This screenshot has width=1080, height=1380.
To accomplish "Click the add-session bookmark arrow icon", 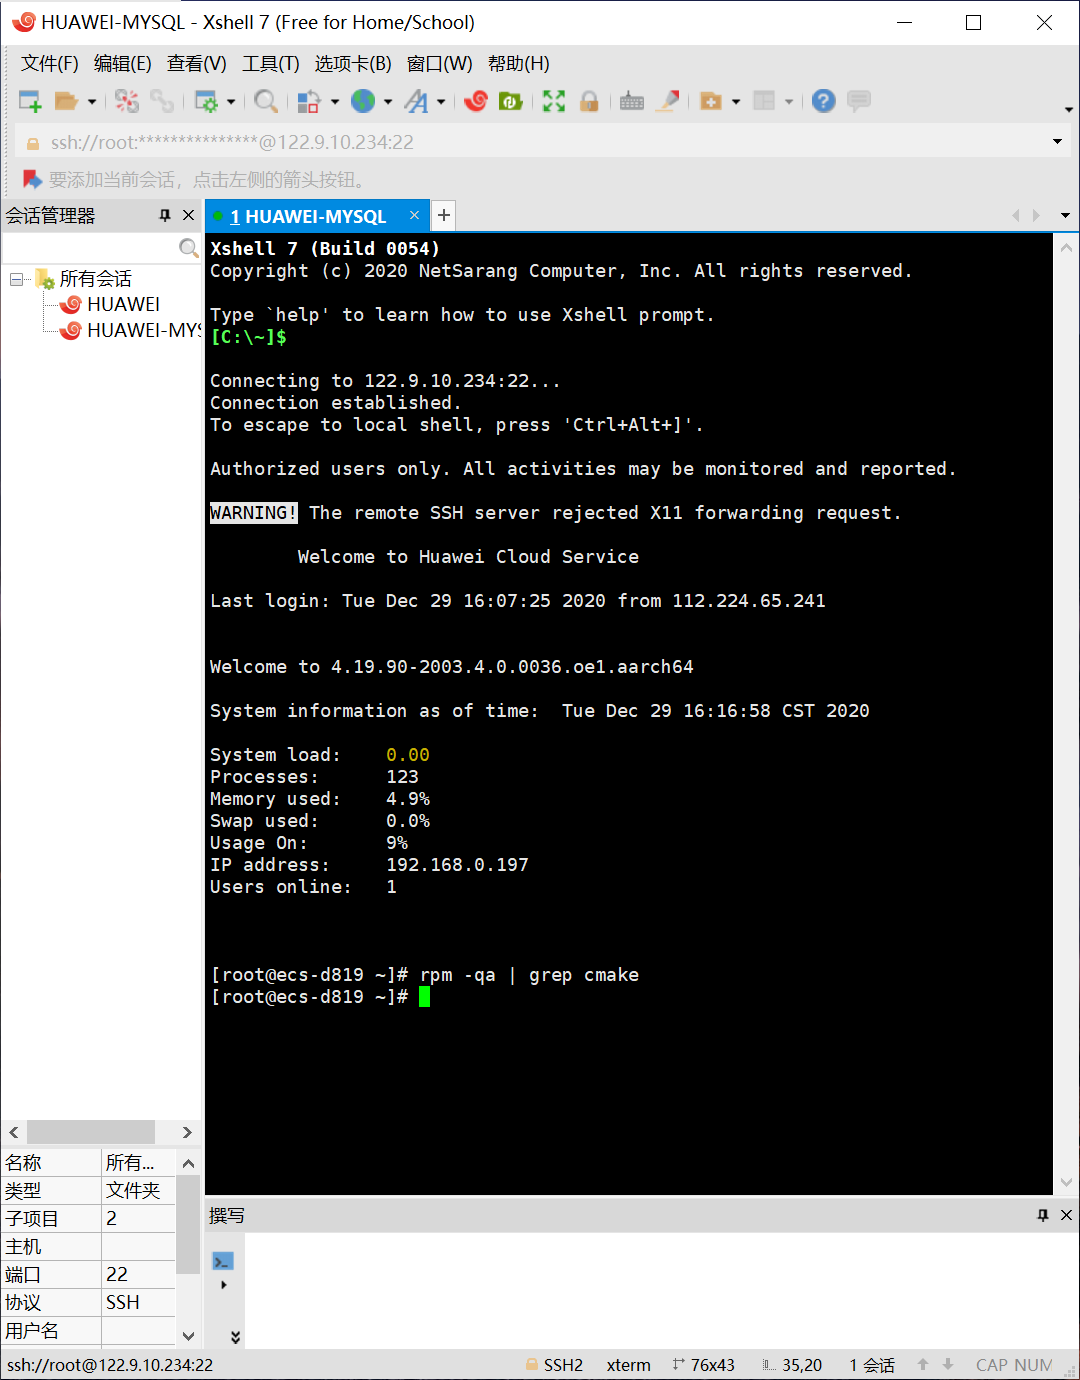I will (x=32, y=179).
